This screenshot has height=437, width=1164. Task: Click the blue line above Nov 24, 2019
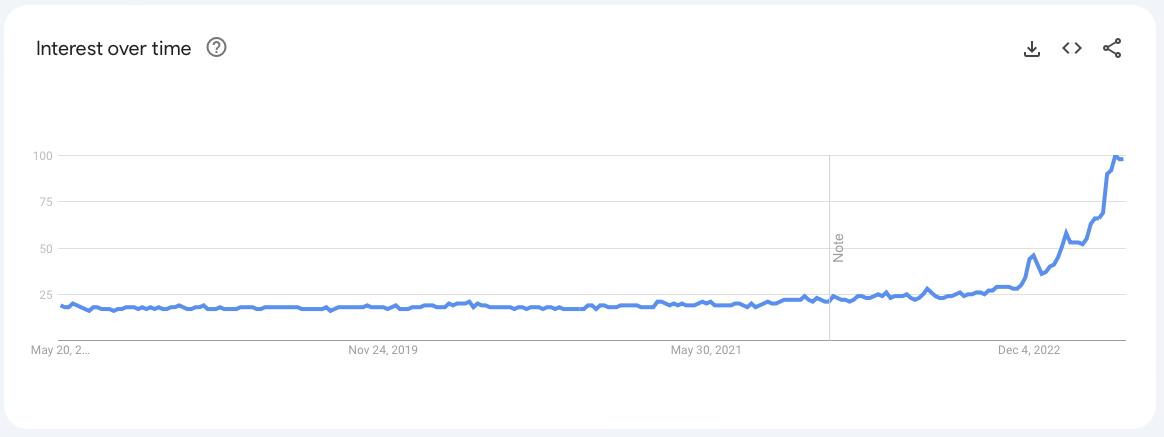383,307
